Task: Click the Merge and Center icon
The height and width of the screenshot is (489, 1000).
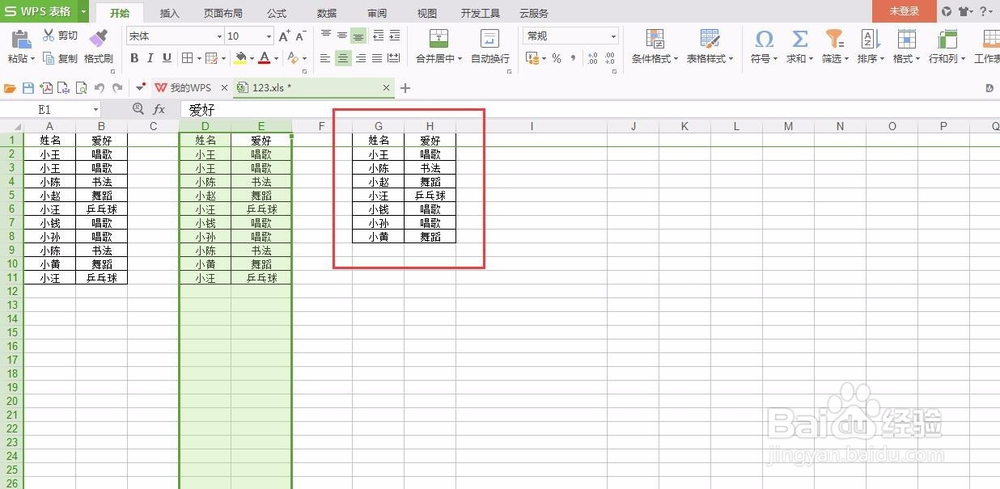Action: point(438,39)
